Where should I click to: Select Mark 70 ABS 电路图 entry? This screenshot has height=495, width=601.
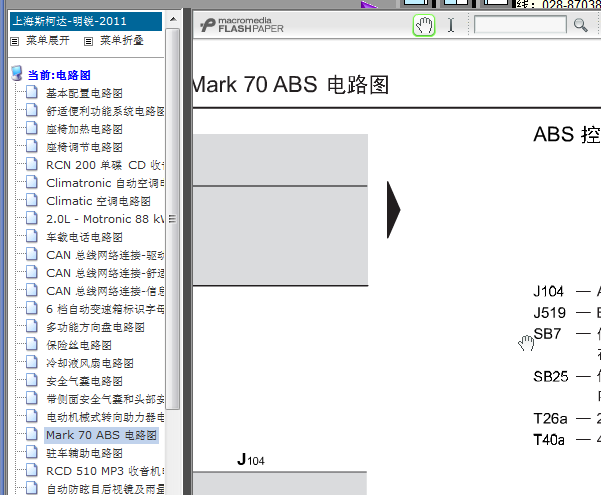[101, 436]
